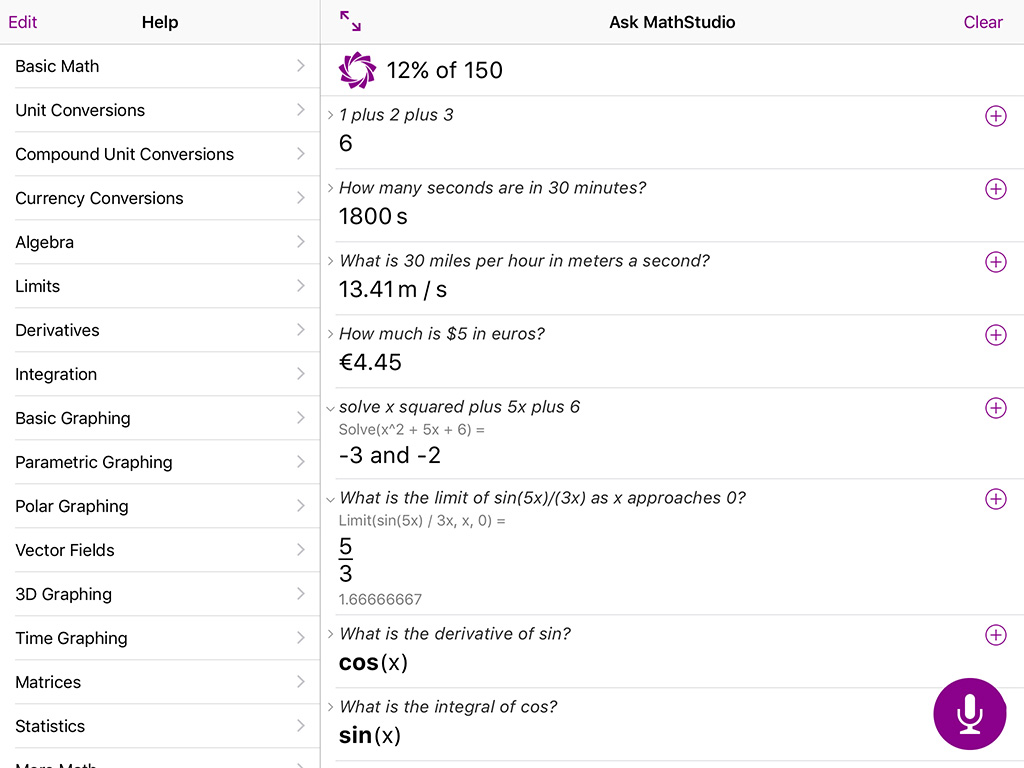The height and width of the screenshot is (768, 1024).
Task: Toggle fullscreen with the expand arrows icon
Action: tap(350, 22)
